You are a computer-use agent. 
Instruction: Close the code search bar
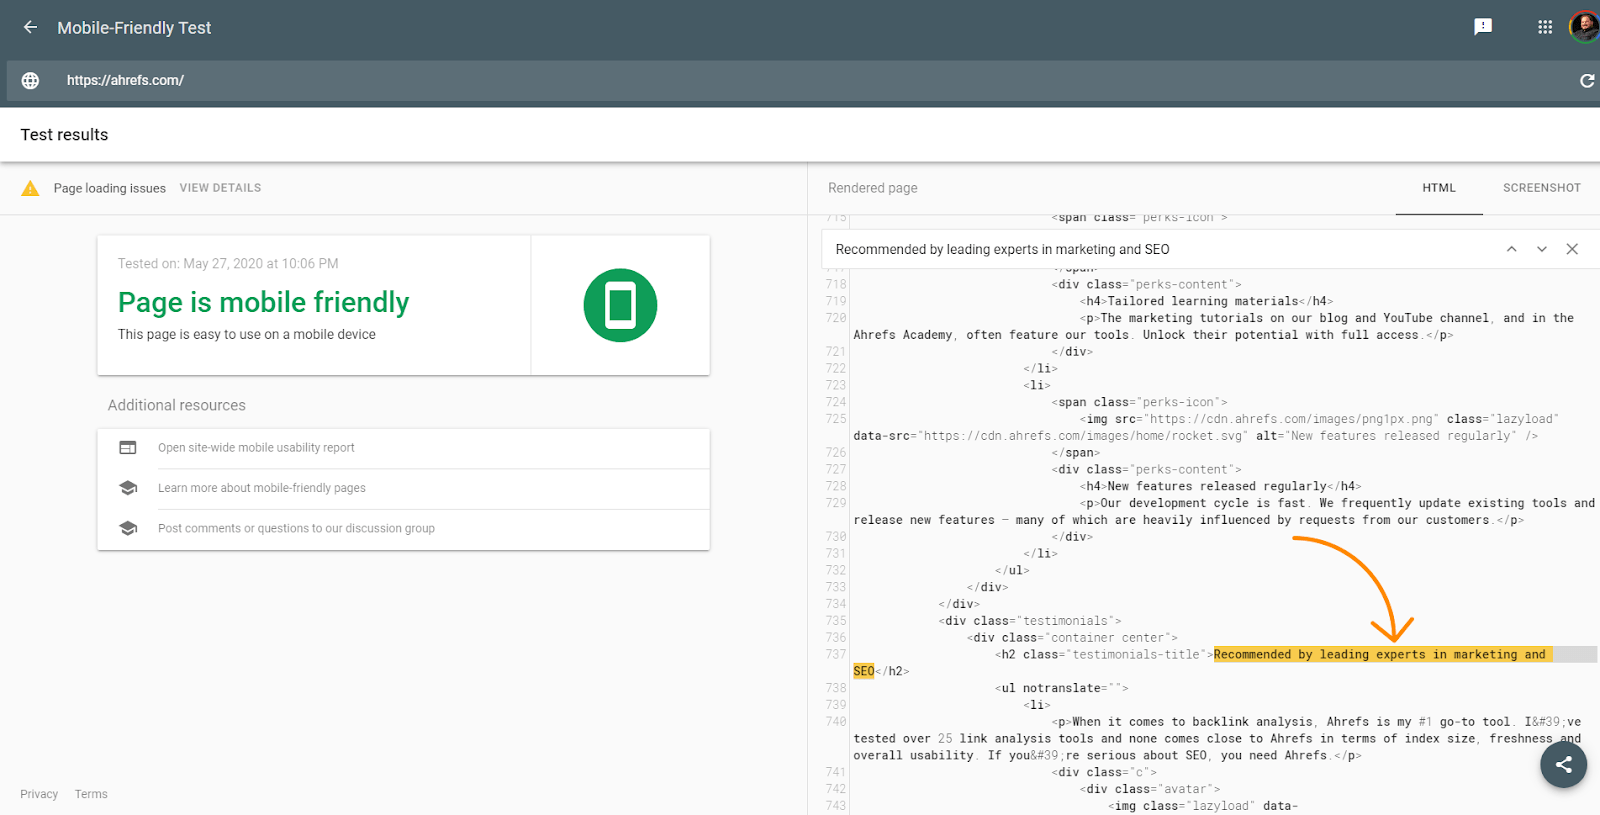(1572, 249)
